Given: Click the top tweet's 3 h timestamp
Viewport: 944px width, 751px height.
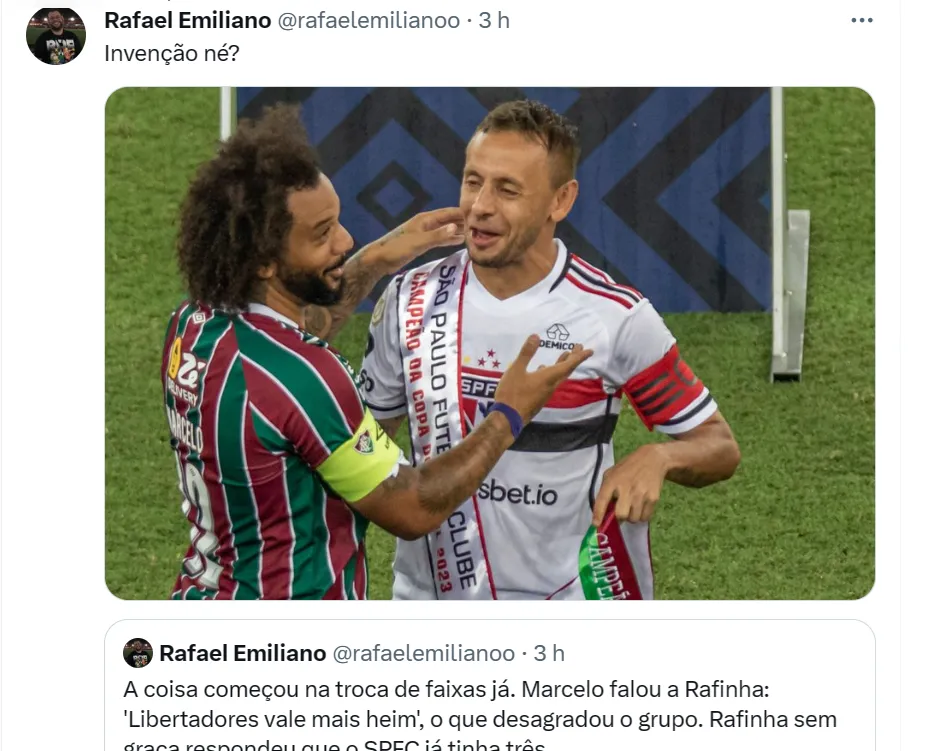Looking at the screenshot, I should point(494,20).
